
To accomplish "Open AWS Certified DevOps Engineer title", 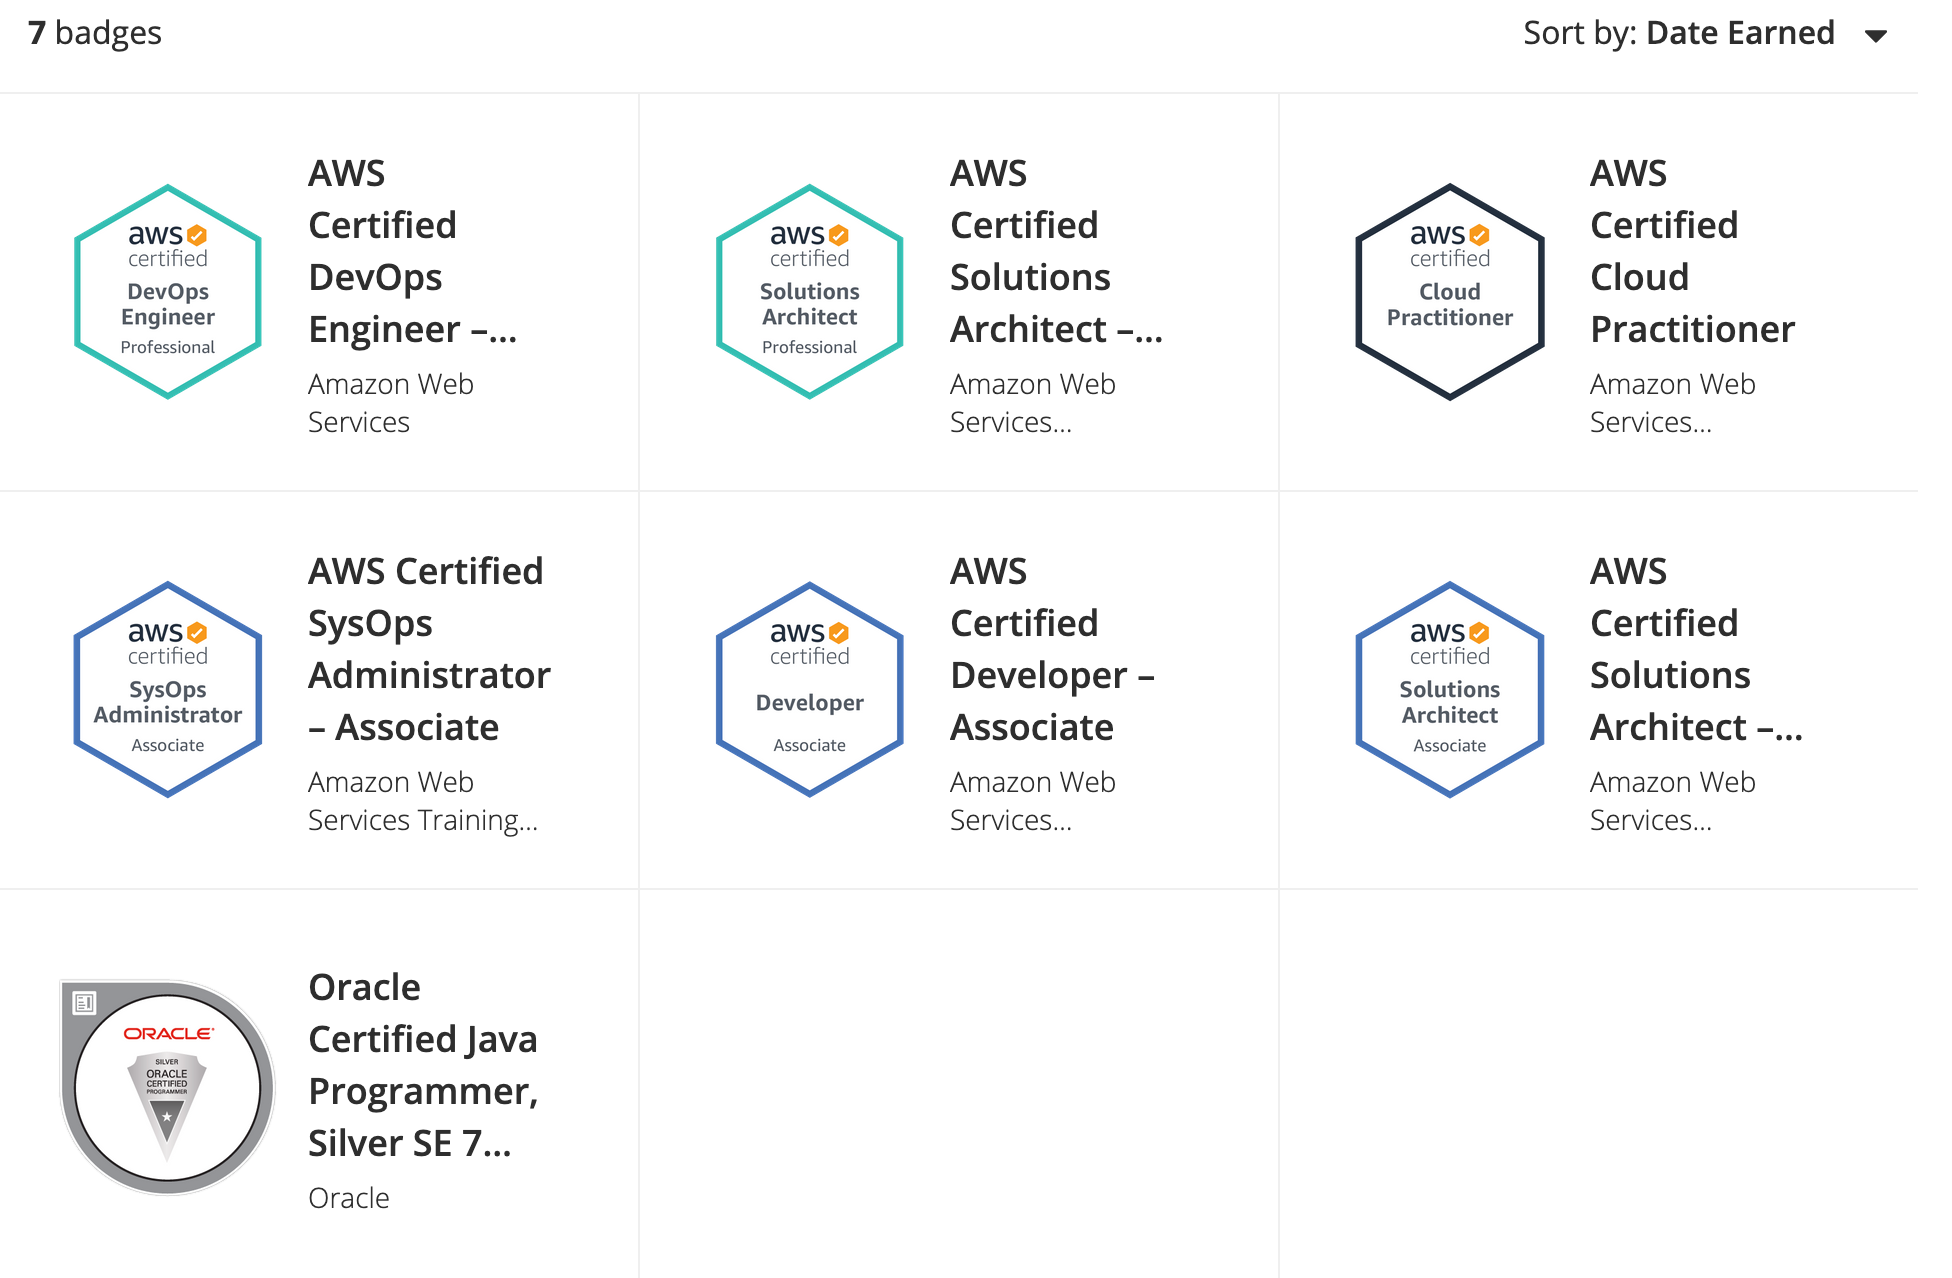I will 412,251.
